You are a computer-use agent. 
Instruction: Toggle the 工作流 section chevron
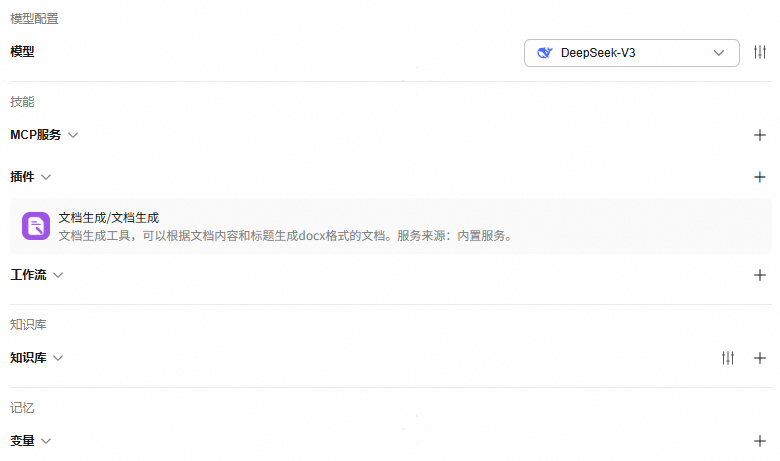58,275
